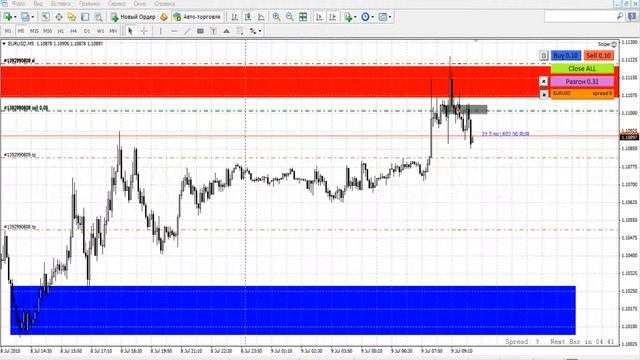Click the orange EURUSD spread bar
Image resolution: width=640 pixels, height=360 pixels.
click(x=582, y=94)
